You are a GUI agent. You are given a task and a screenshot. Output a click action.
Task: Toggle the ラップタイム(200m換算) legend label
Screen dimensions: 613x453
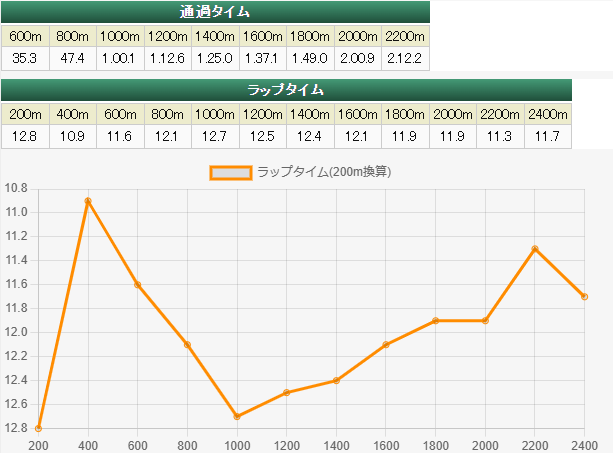tap(323, 172)
